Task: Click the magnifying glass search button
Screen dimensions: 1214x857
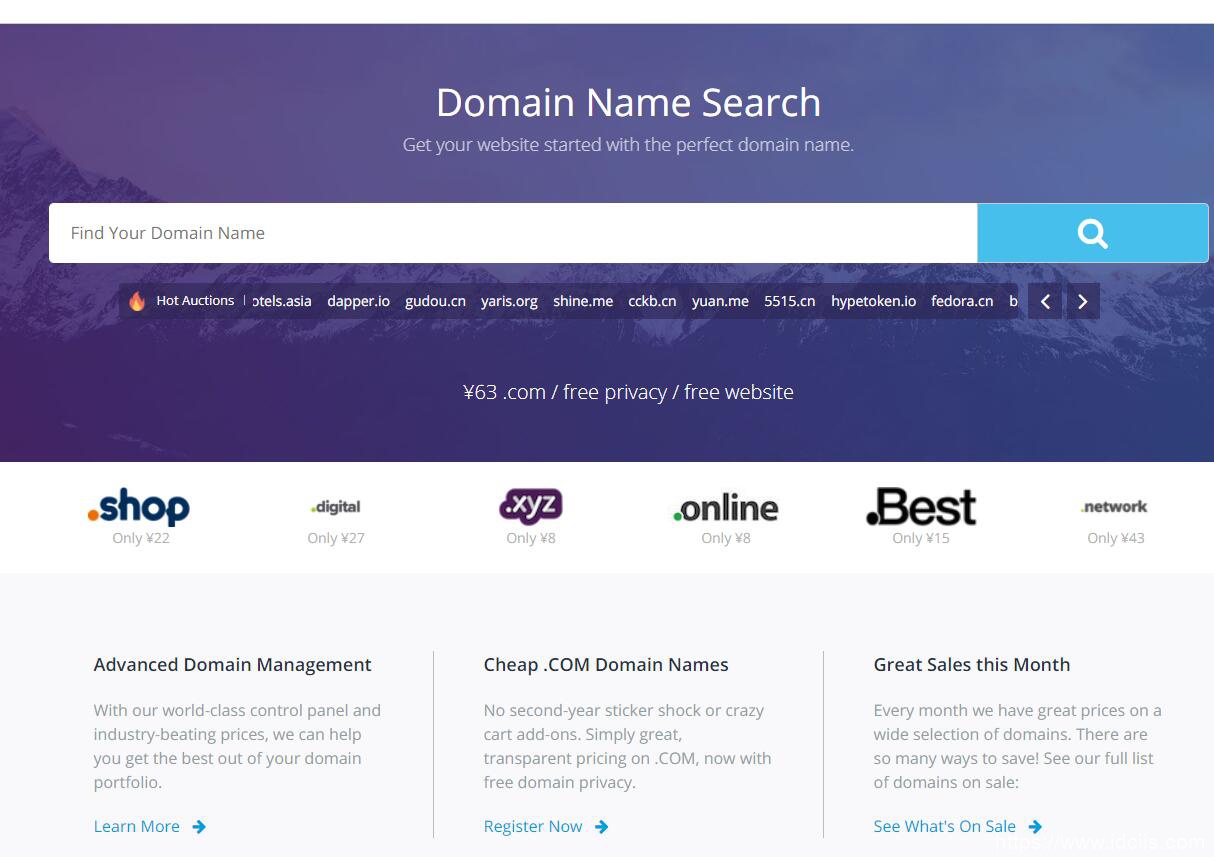Action: (1092, 233)
